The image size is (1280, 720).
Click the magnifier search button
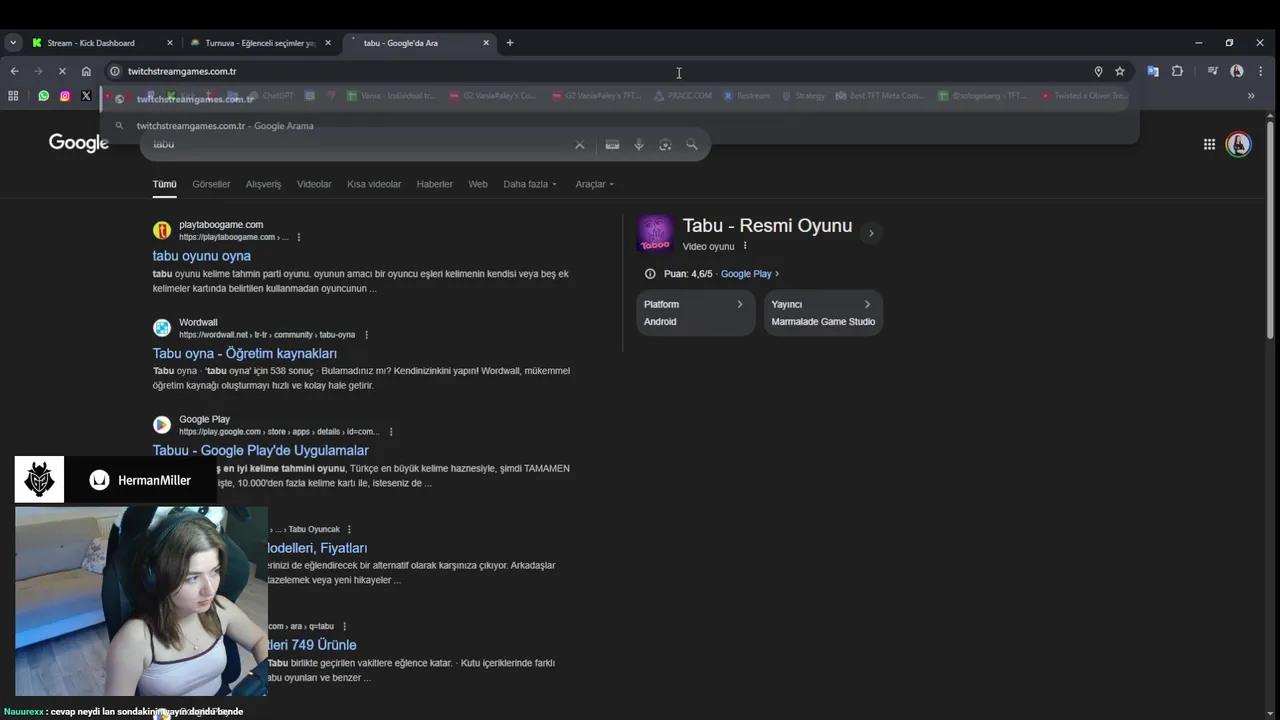[691, 145]
